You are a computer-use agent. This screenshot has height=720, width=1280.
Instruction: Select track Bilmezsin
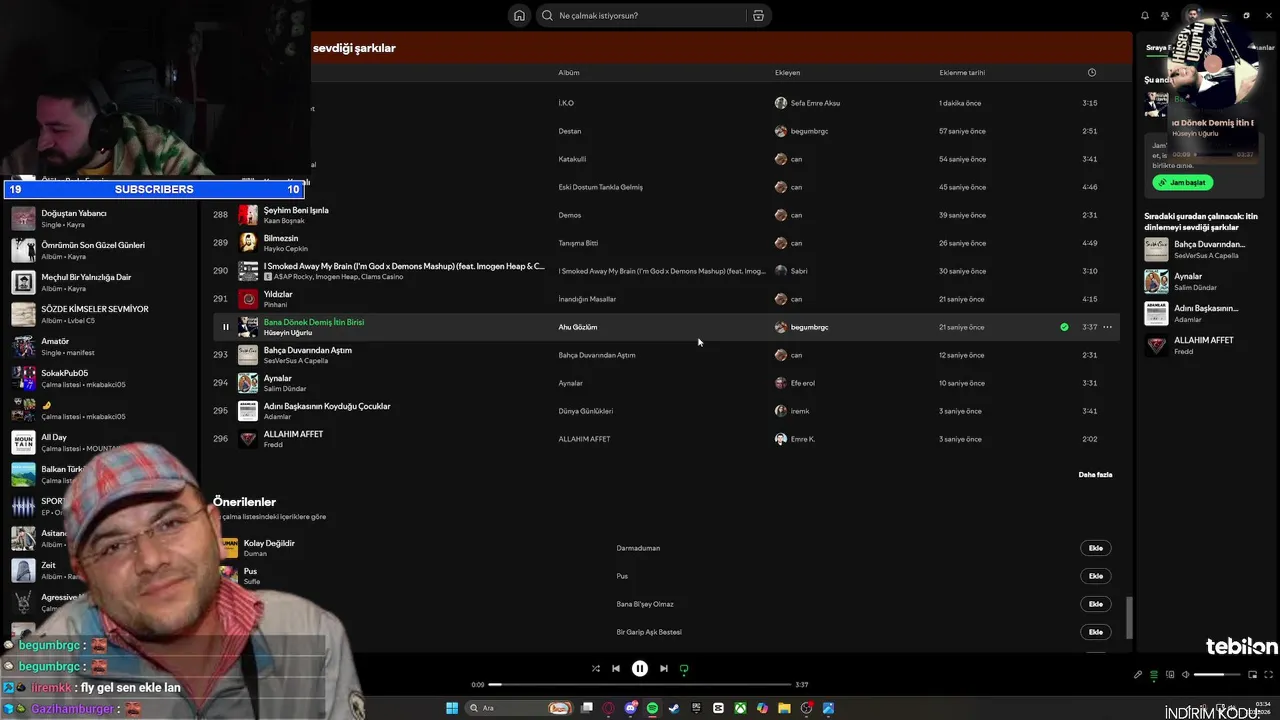coord(281,238)
